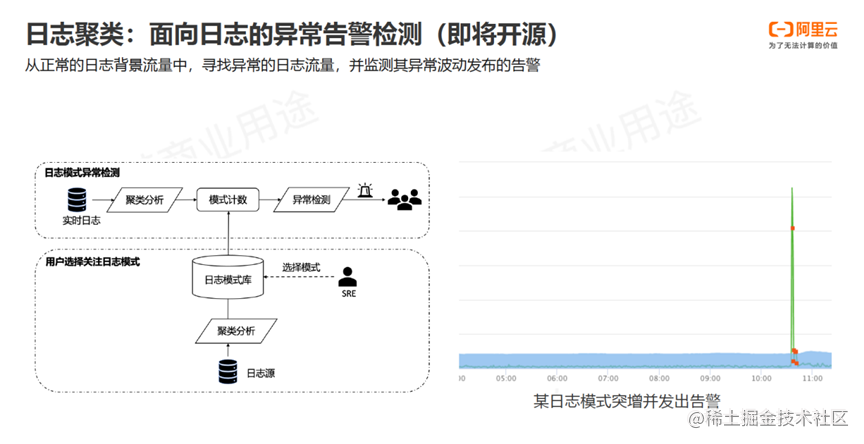Screen dimensions: 864x444
Task: Click the highest red anomaly marker on spike
Action: 792,228
